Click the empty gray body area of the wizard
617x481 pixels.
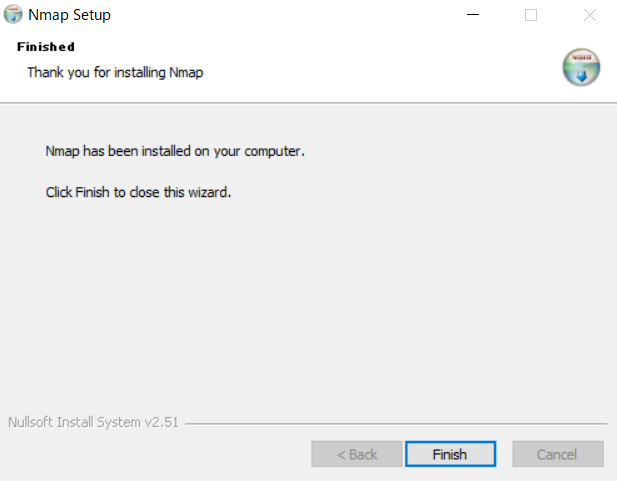coord(308,299)
